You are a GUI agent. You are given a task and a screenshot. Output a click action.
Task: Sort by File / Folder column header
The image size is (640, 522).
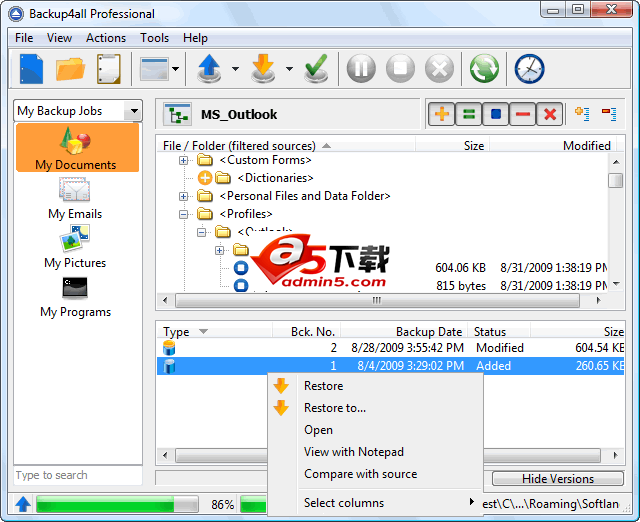[x=286, y=146]
